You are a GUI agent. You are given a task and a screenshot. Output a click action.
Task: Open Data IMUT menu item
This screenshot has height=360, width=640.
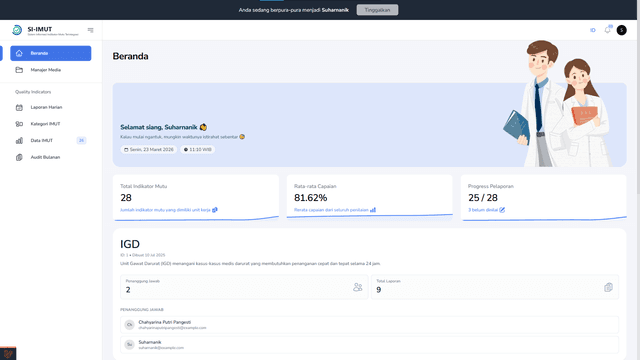tap(51, 140)
